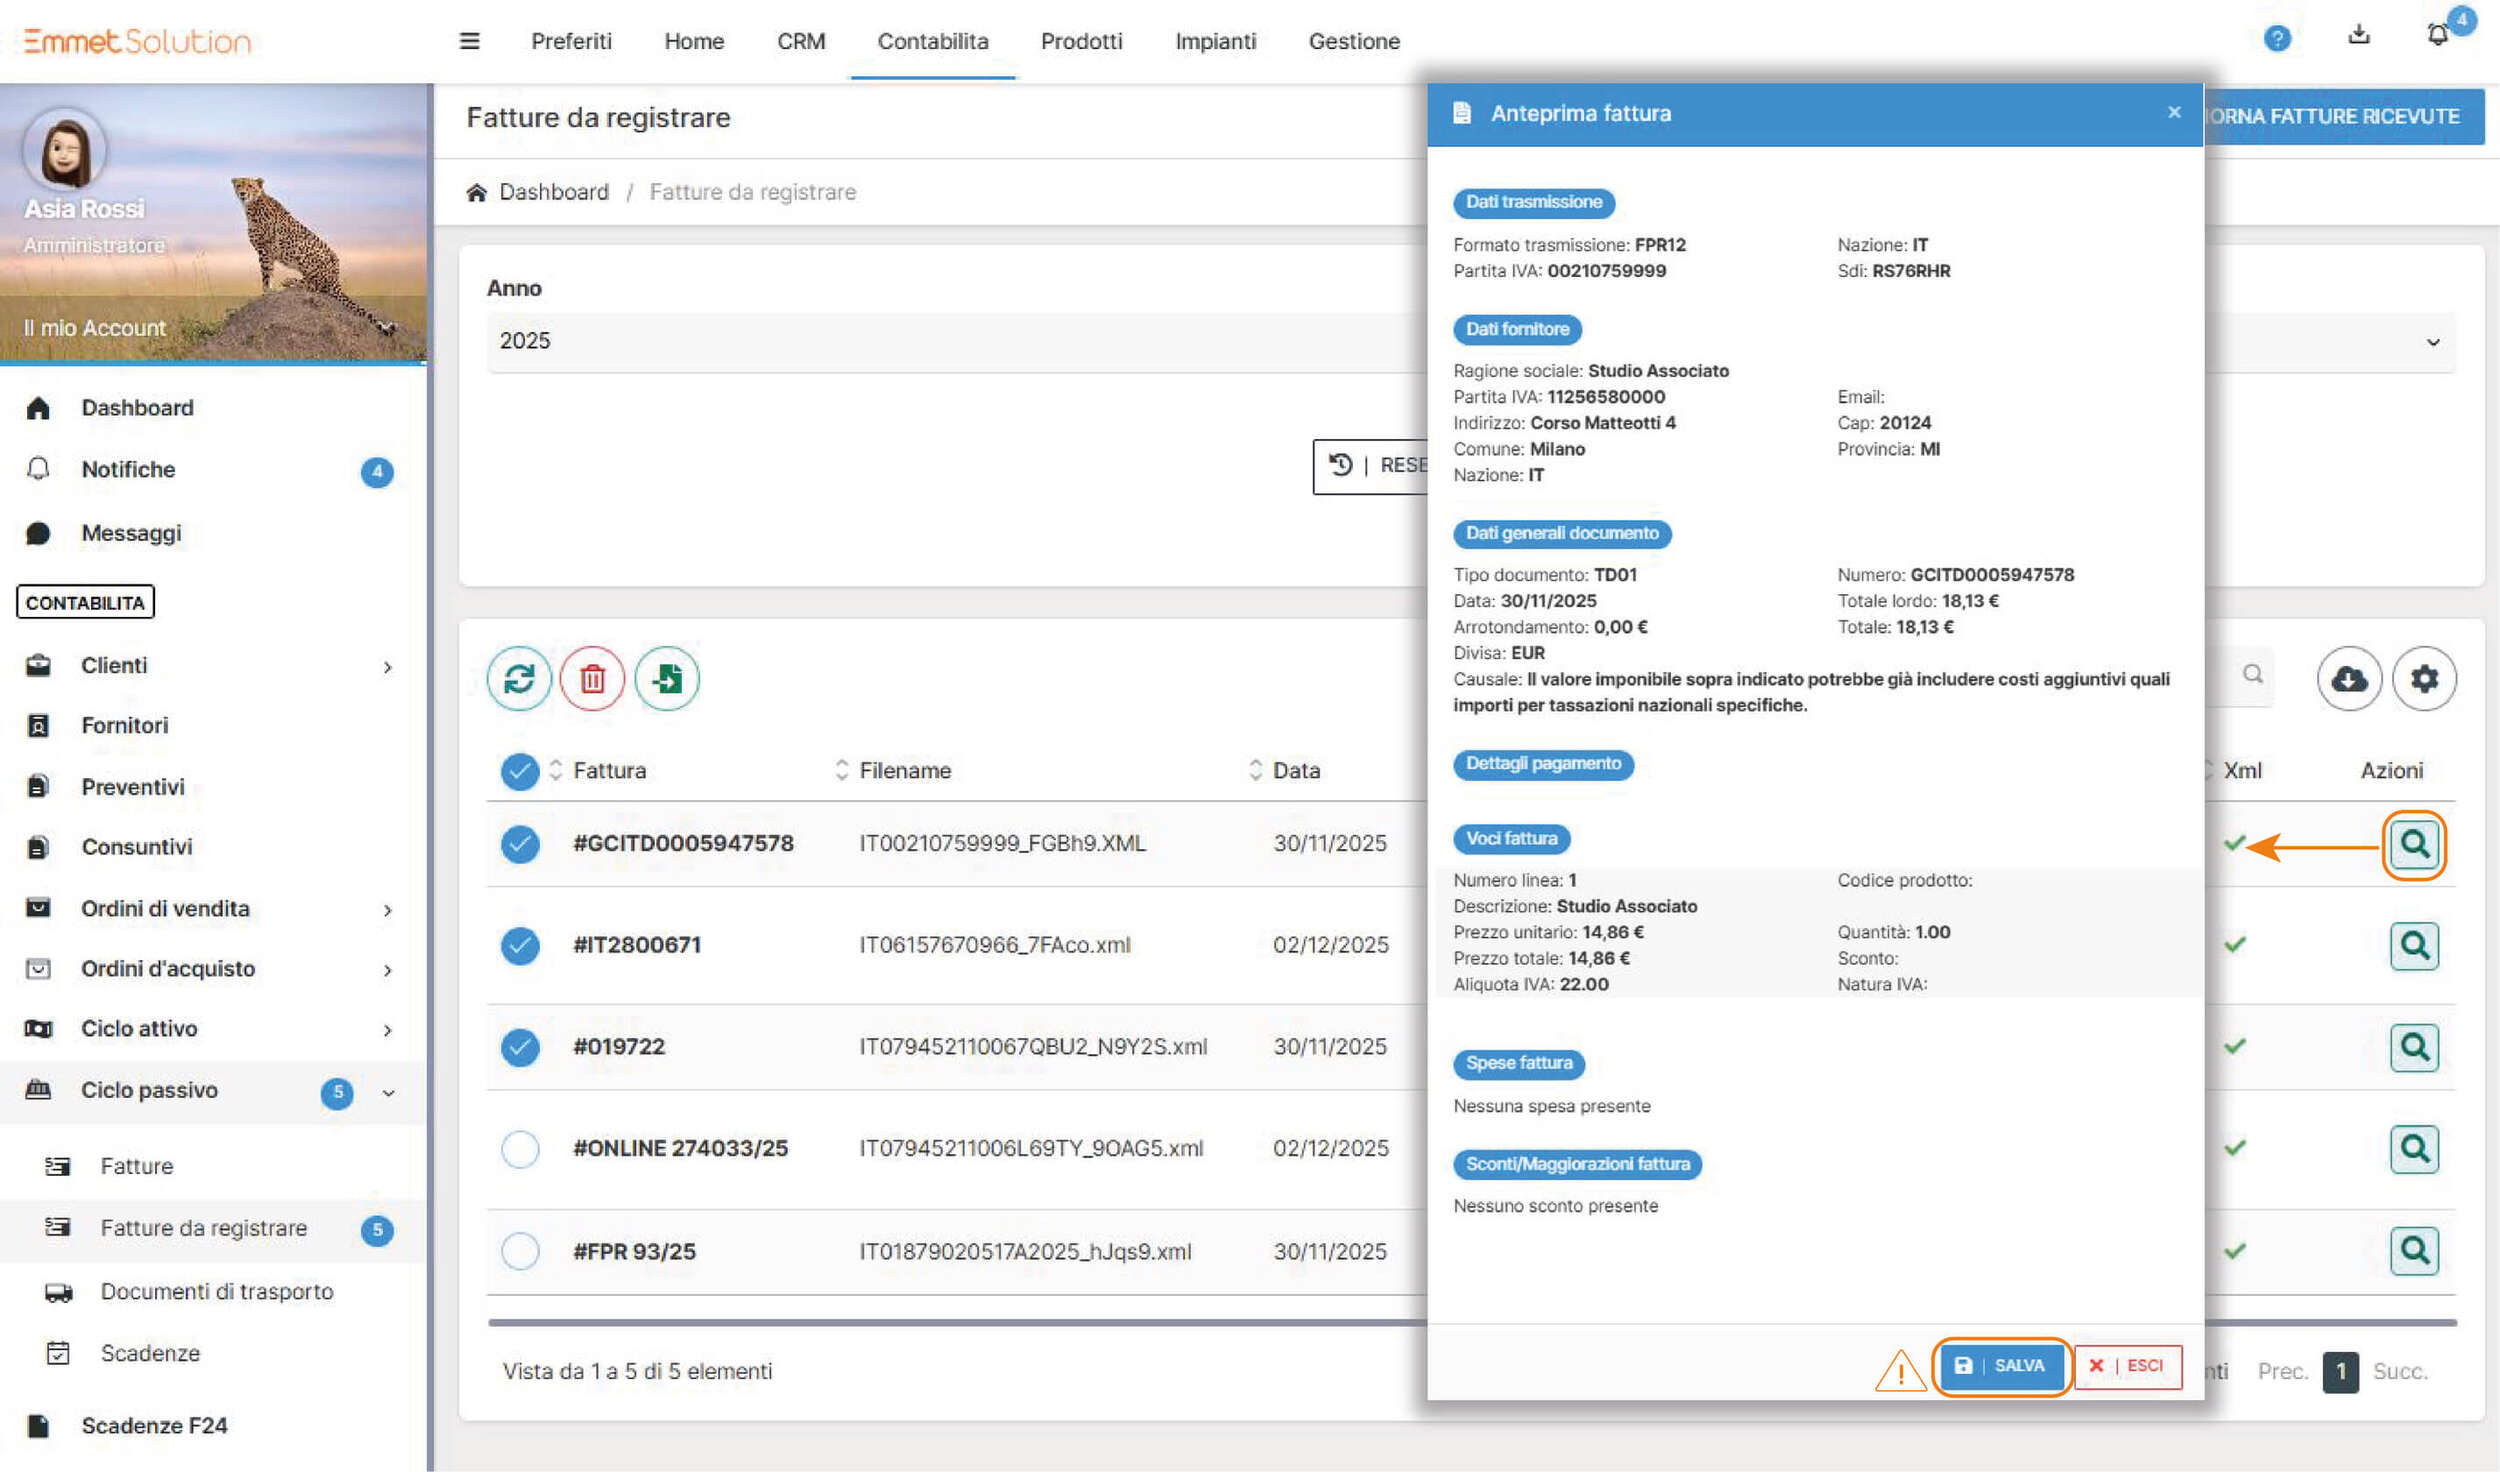
Task: Click the notifications bell icon
Action: [x=2438, y=36]
